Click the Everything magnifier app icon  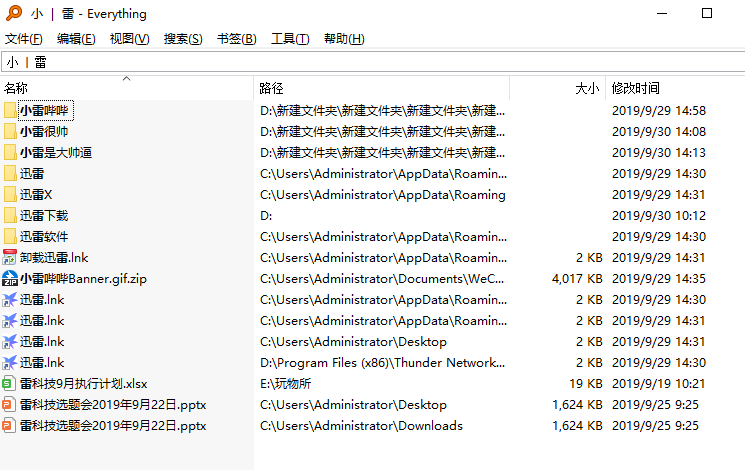14,13
